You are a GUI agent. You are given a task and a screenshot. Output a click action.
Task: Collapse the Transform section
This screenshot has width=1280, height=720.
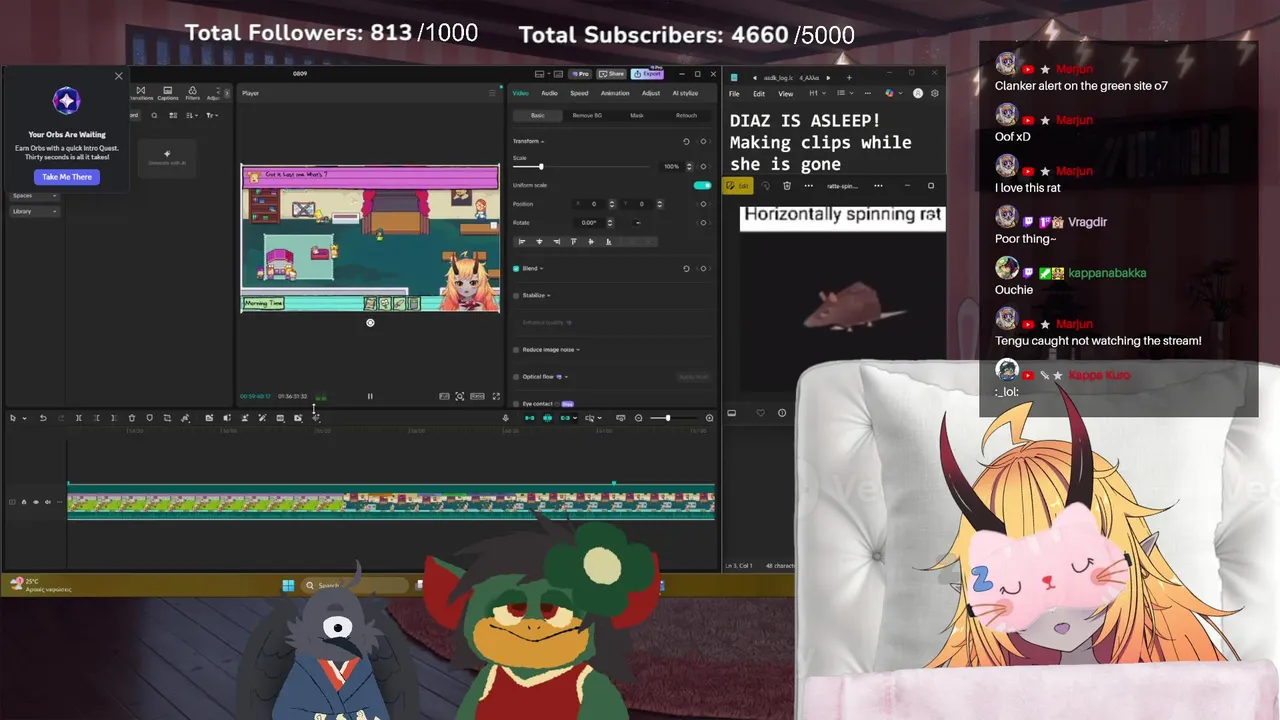(x=543, y=141)
